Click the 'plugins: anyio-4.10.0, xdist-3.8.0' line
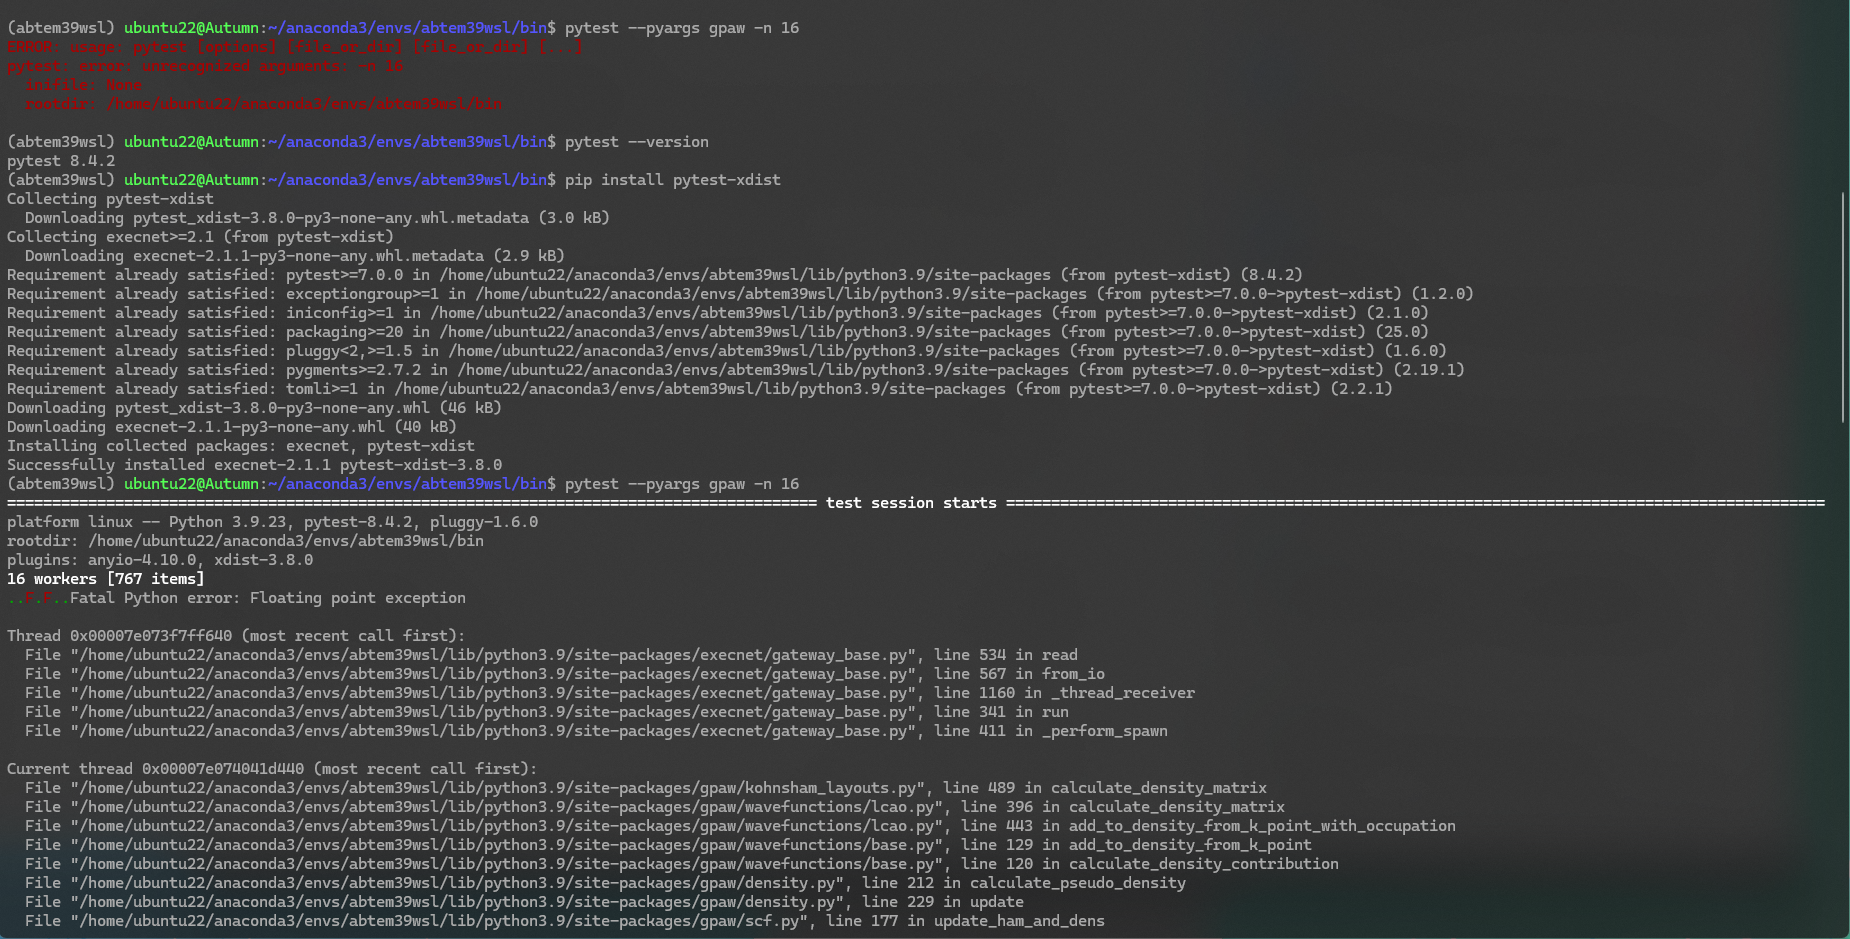This screenshot has height=939, width=1850. [x=160, y=560]
